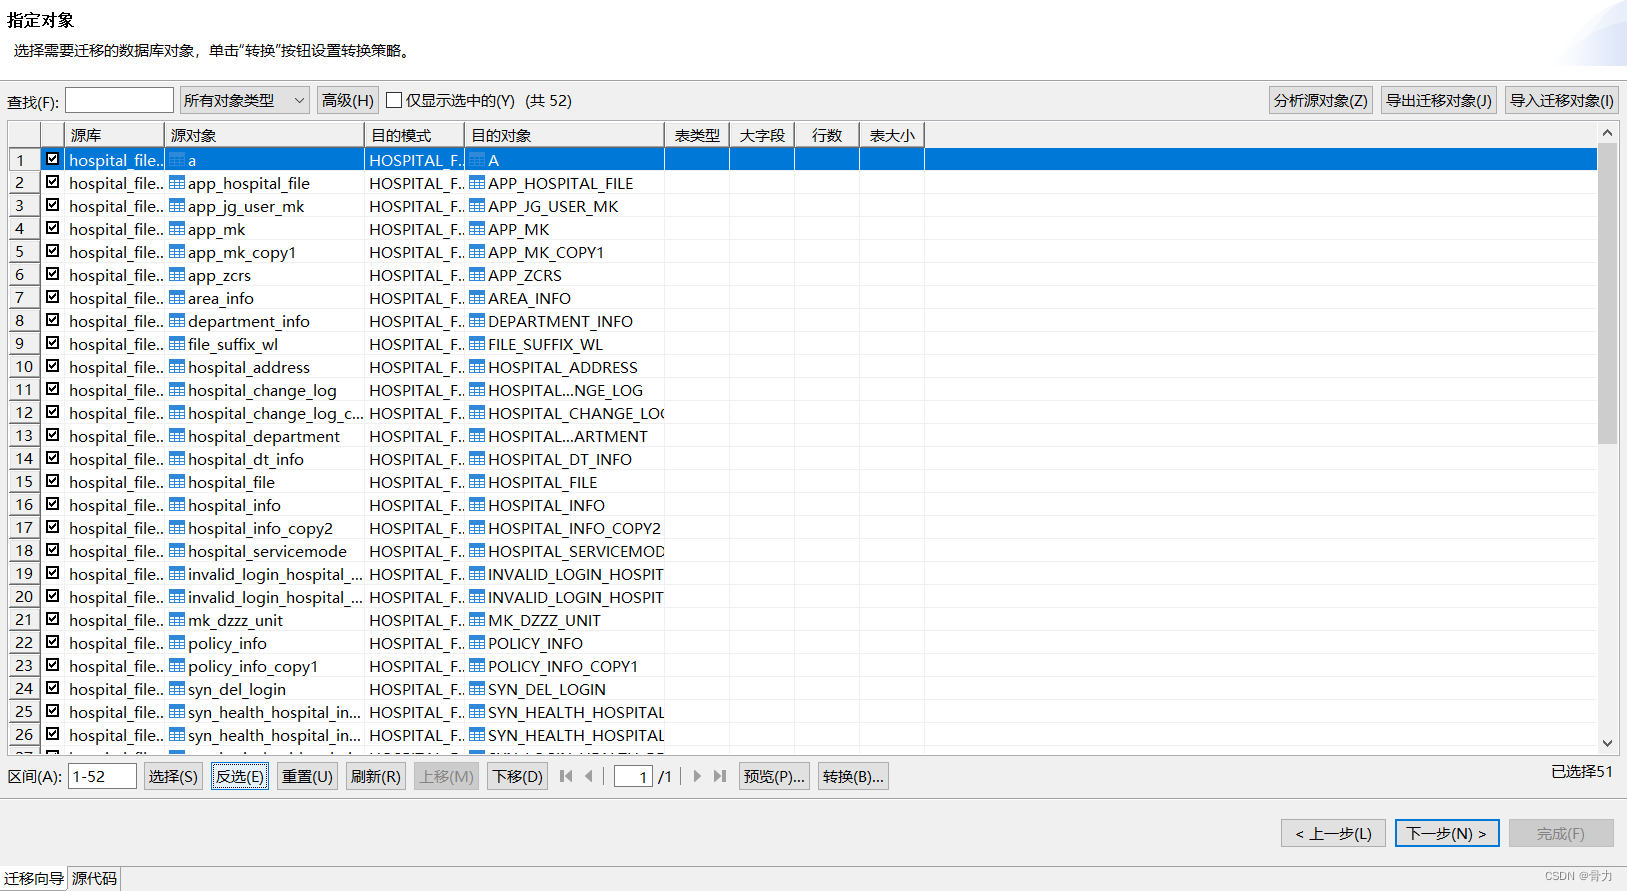Click the '预览(P)...' button

(x=774, y=776)
